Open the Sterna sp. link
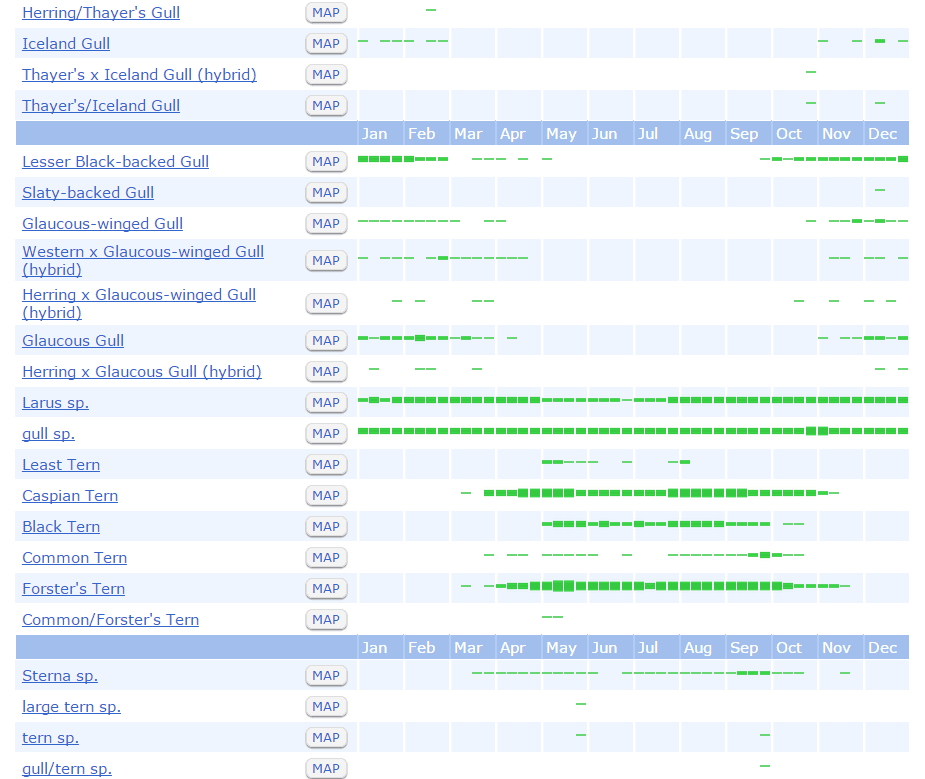The height and width of the screenshot is (779, 925). pos(60,676)
